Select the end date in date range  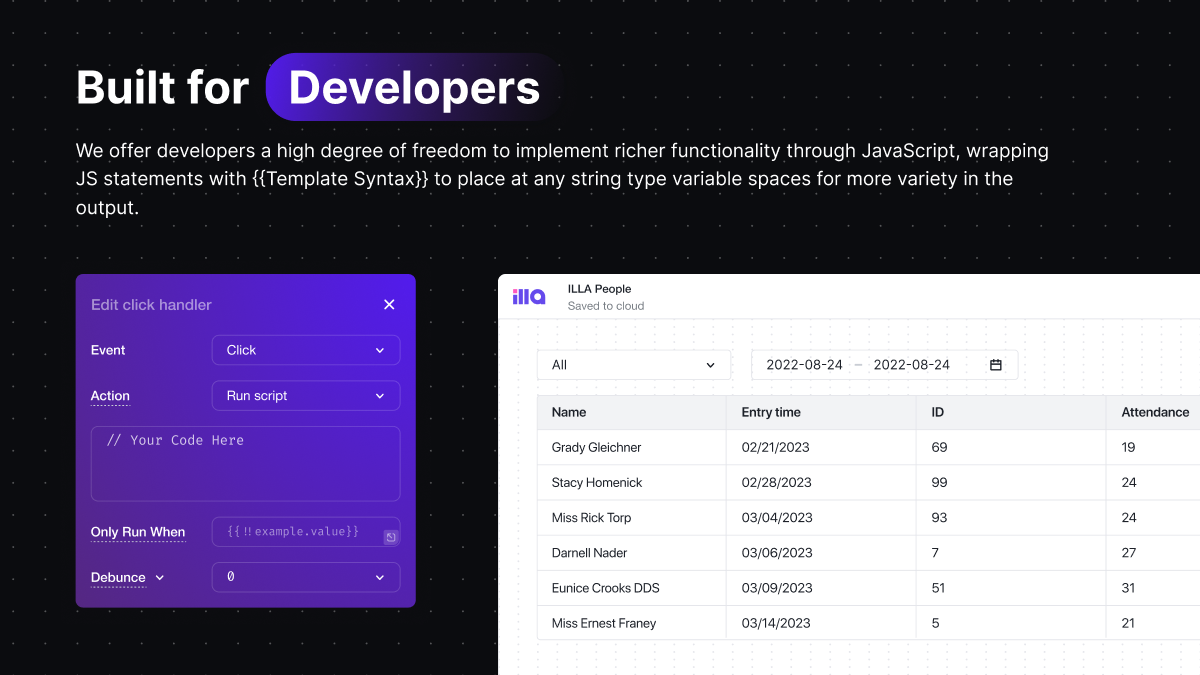pos(912,365)
